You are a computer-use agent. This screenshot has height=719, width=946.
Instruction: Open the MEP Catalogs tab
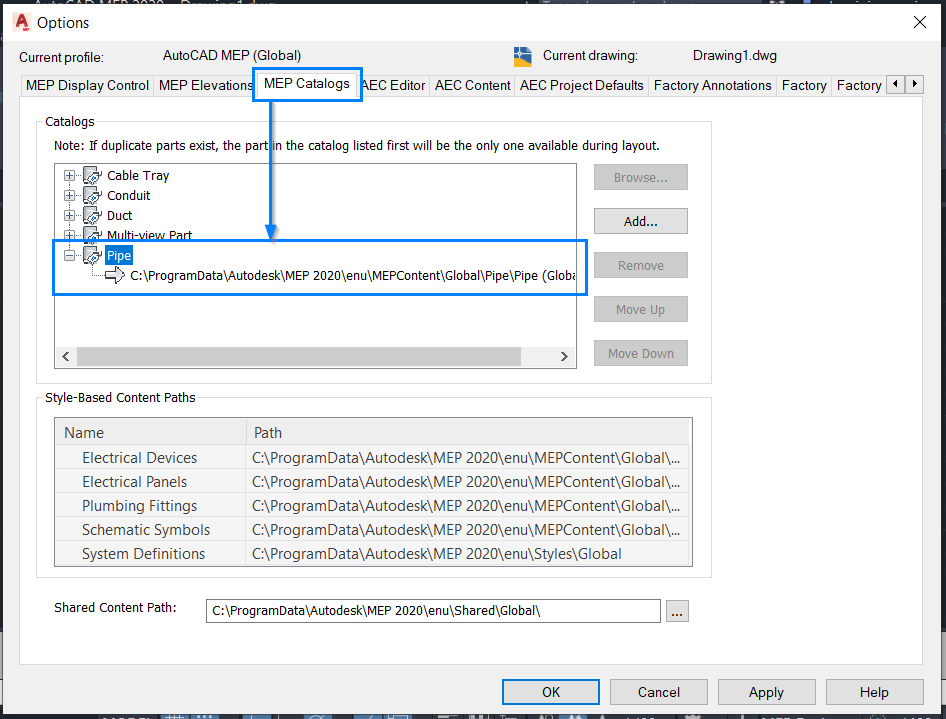[307, 84]
